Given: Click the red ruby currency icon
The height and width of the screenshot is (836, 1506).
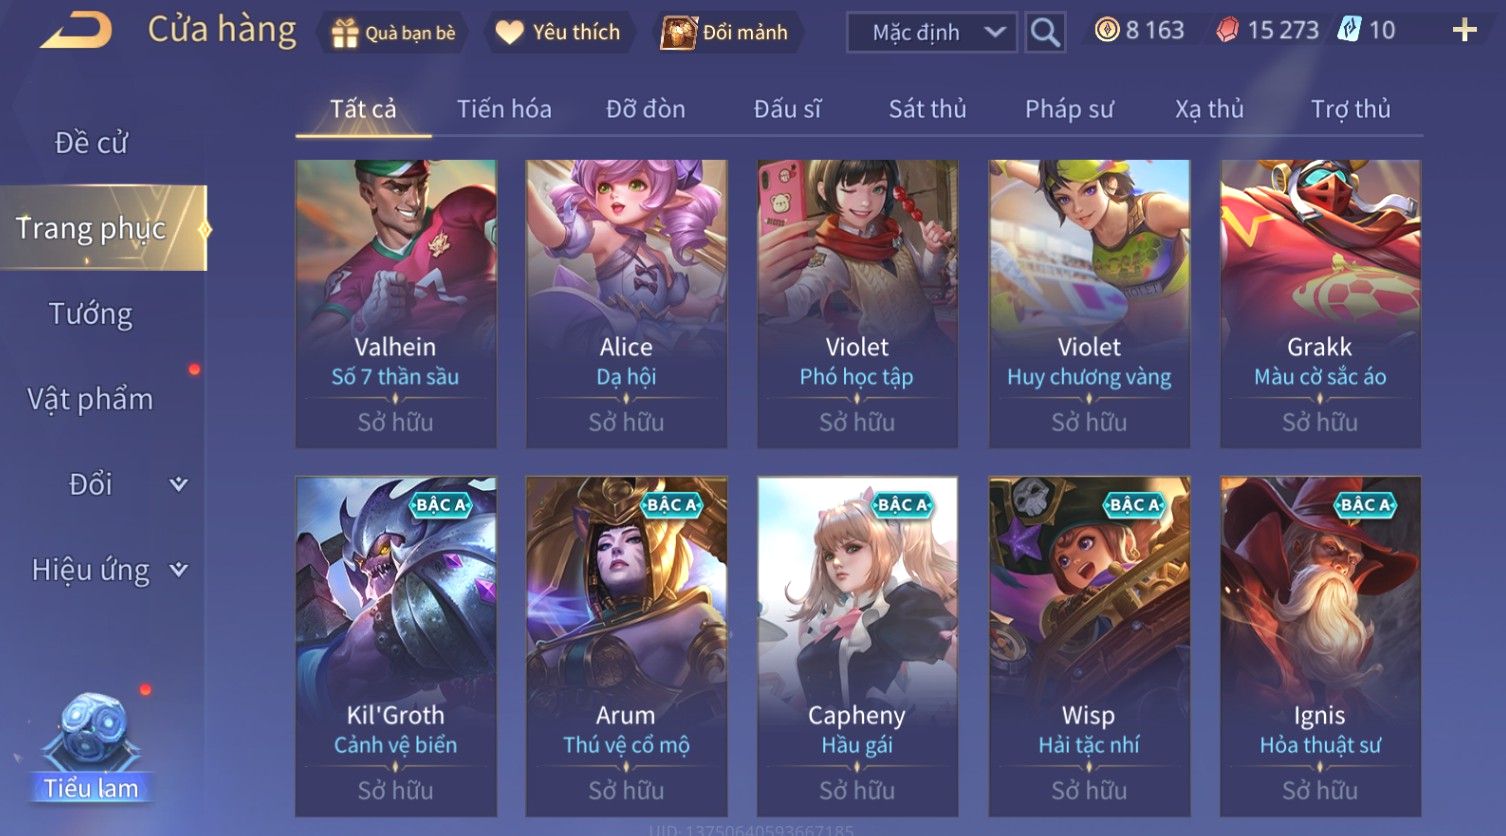Looking at the screenshot, I should coord(1227,30).
